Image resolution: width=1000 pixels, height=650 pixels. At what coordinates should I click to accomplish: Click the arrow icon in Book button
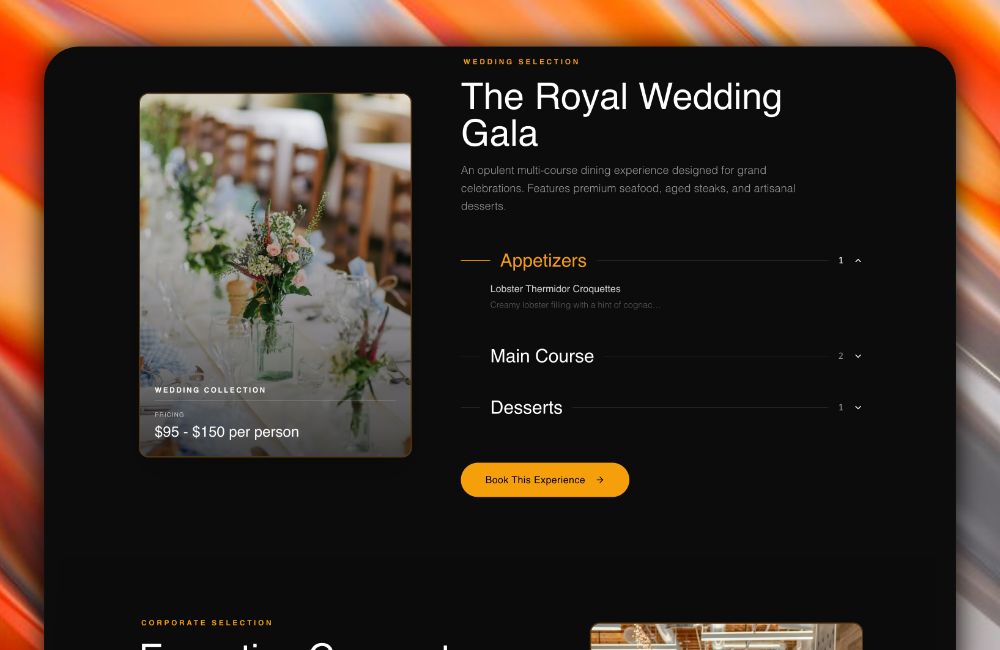[599, 480]
